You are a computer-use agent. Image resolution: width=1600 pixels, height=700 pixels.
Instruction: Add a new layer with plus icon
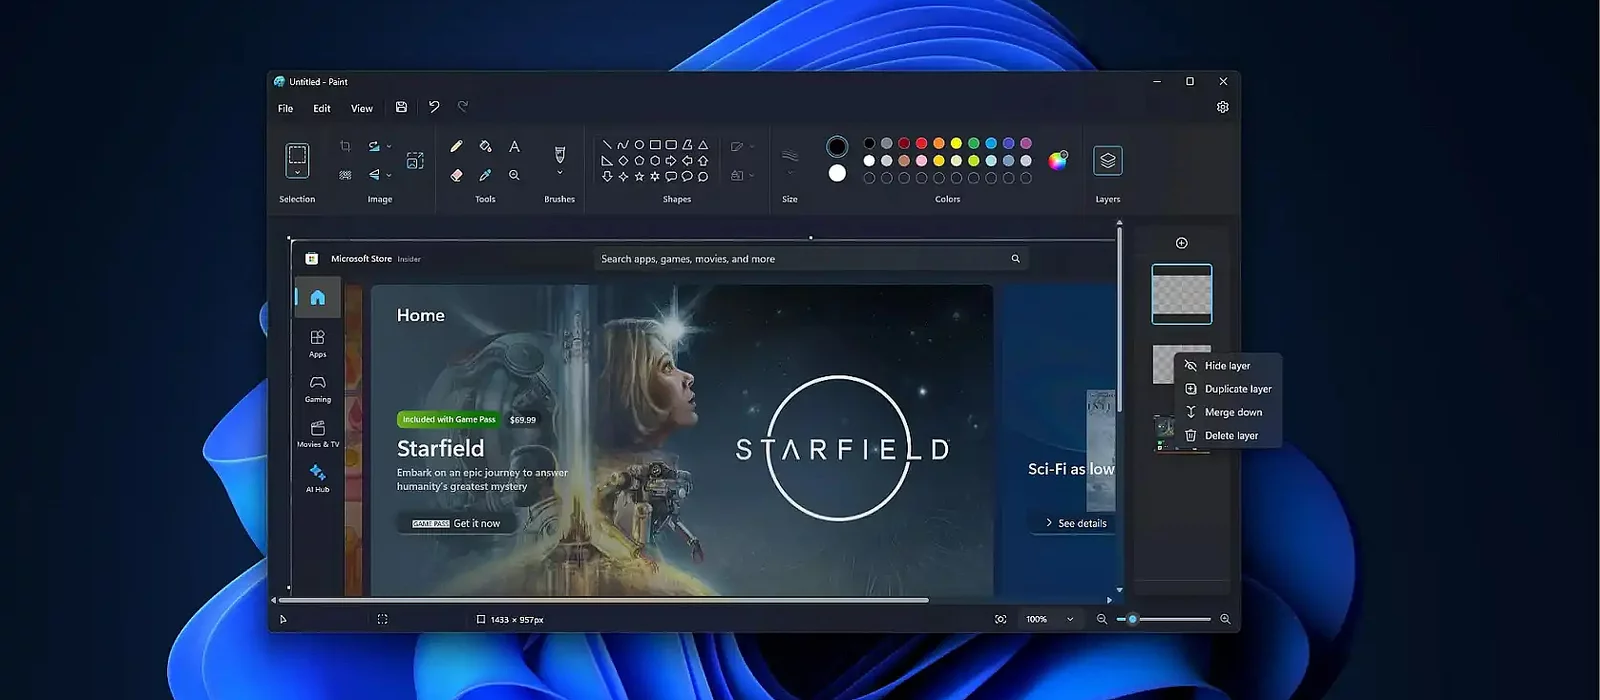point(1182,243)
